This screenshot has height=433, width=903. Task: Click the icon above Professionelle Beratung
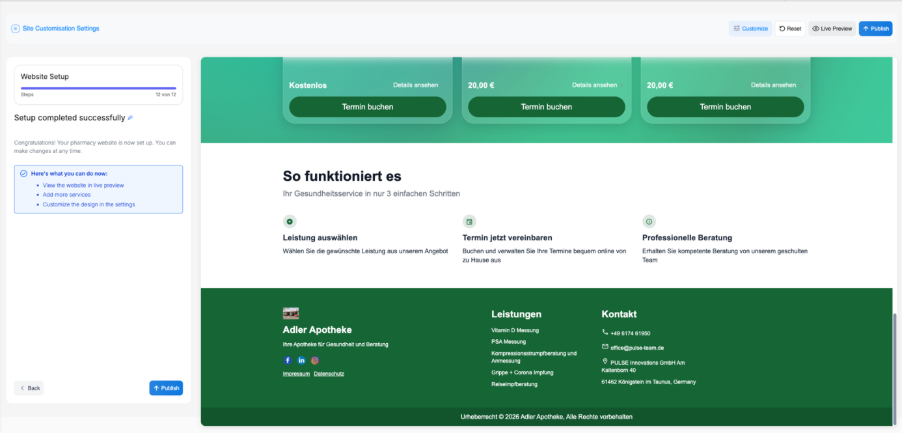[649, 222]
